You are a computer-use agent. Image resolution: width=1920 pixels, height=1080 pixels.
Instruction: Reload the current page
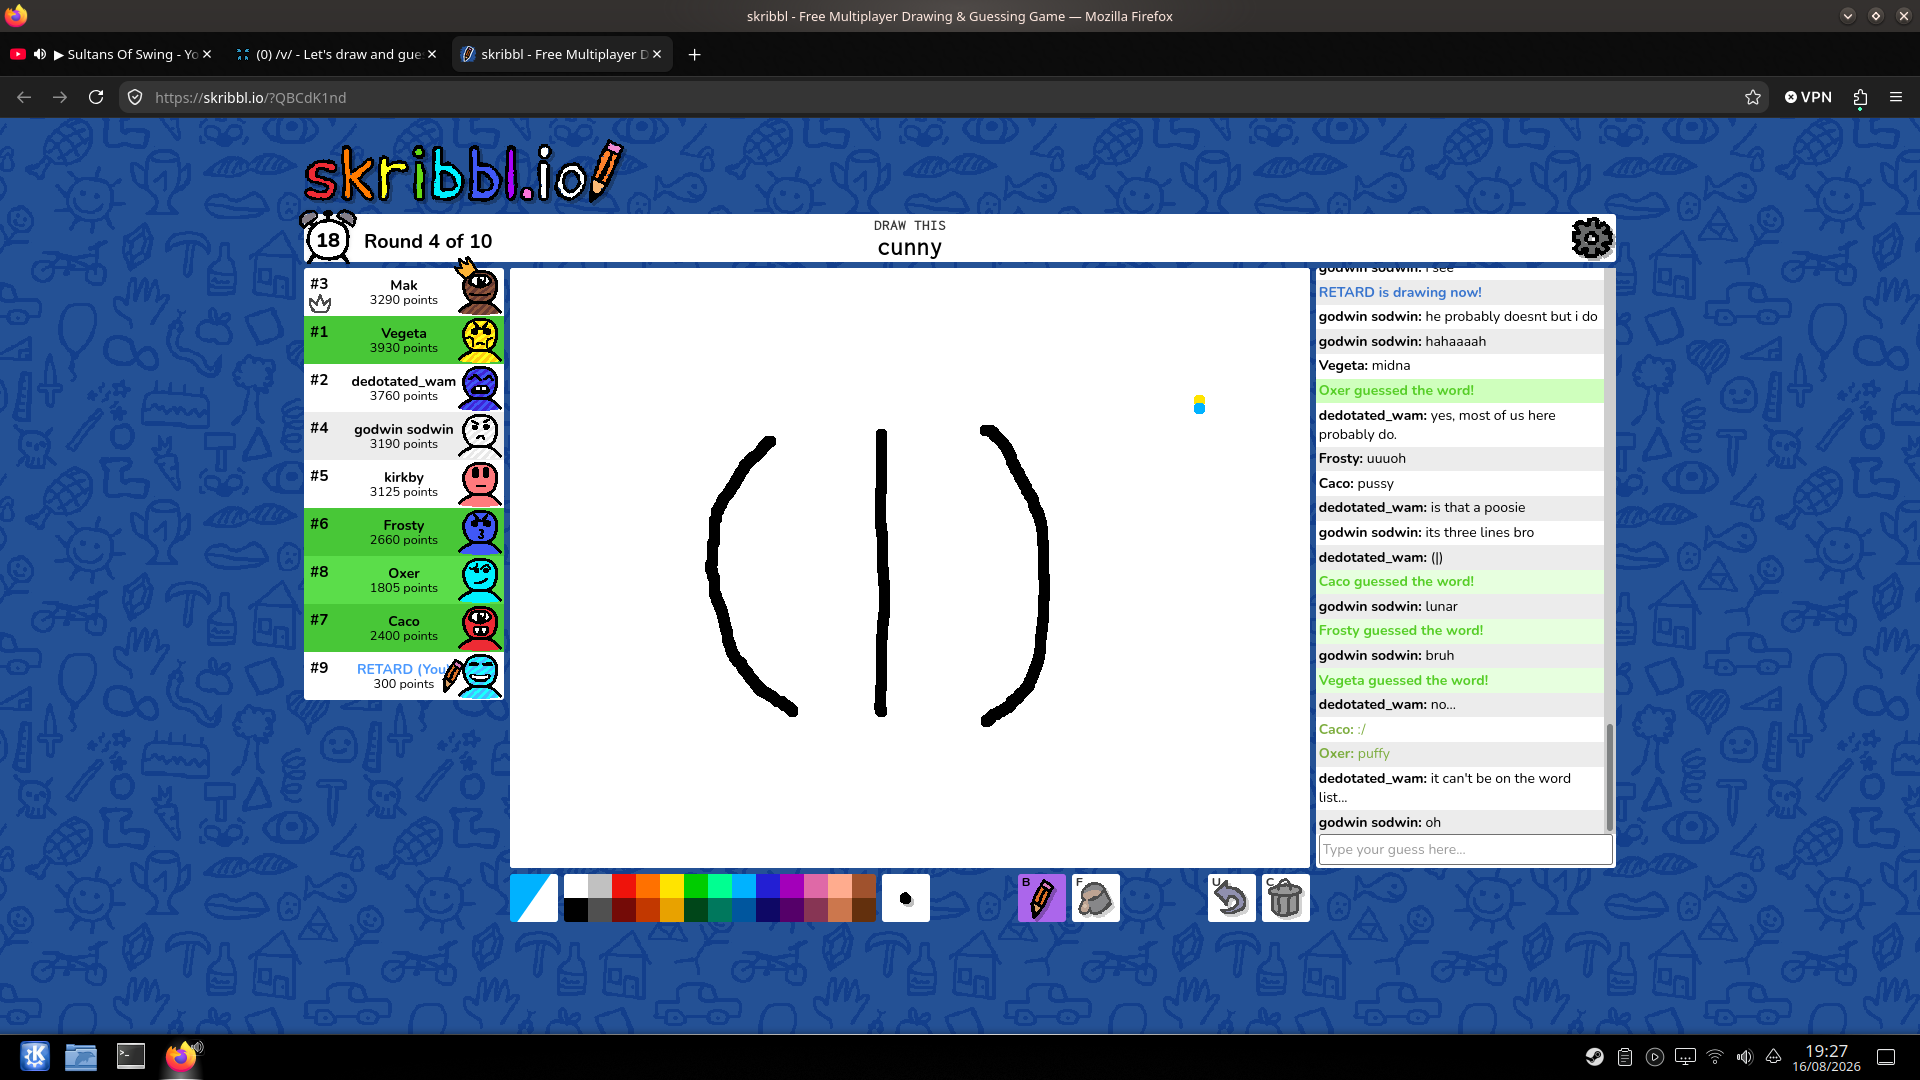pyautogui.click(x=96, y=97)
